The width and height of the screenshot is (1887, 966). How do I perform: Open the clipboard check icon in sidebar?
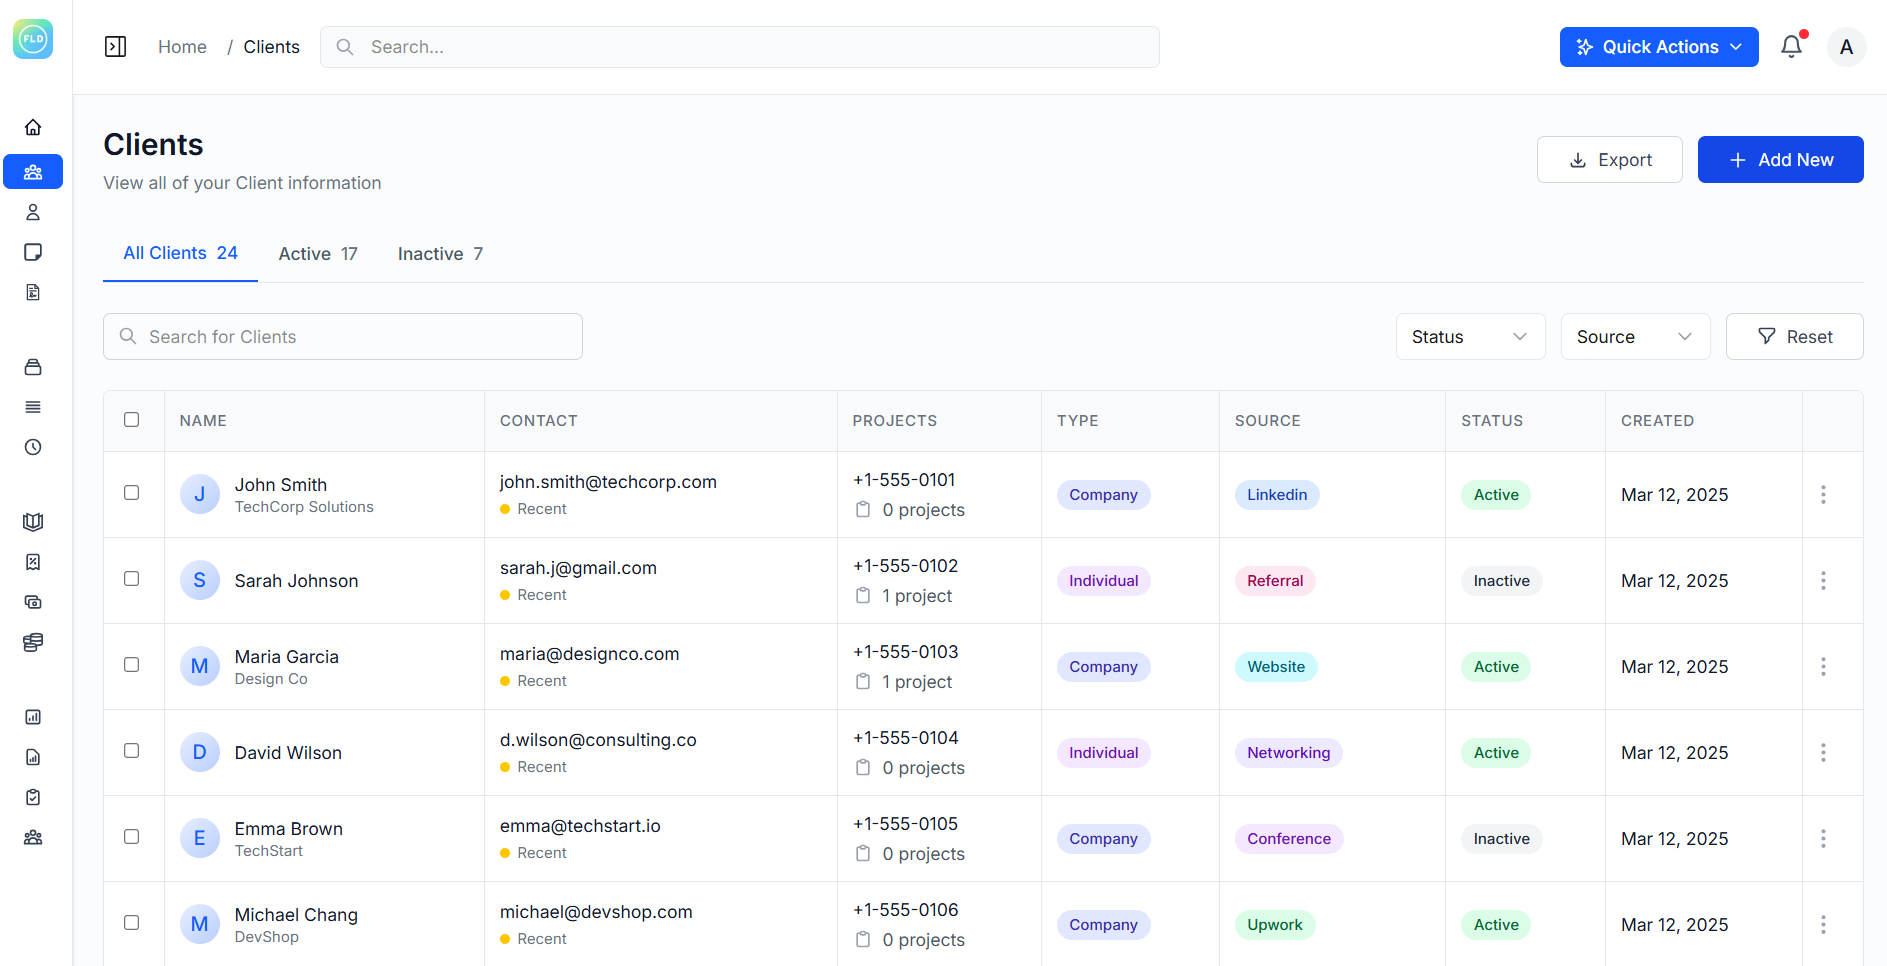click(33, 797)
